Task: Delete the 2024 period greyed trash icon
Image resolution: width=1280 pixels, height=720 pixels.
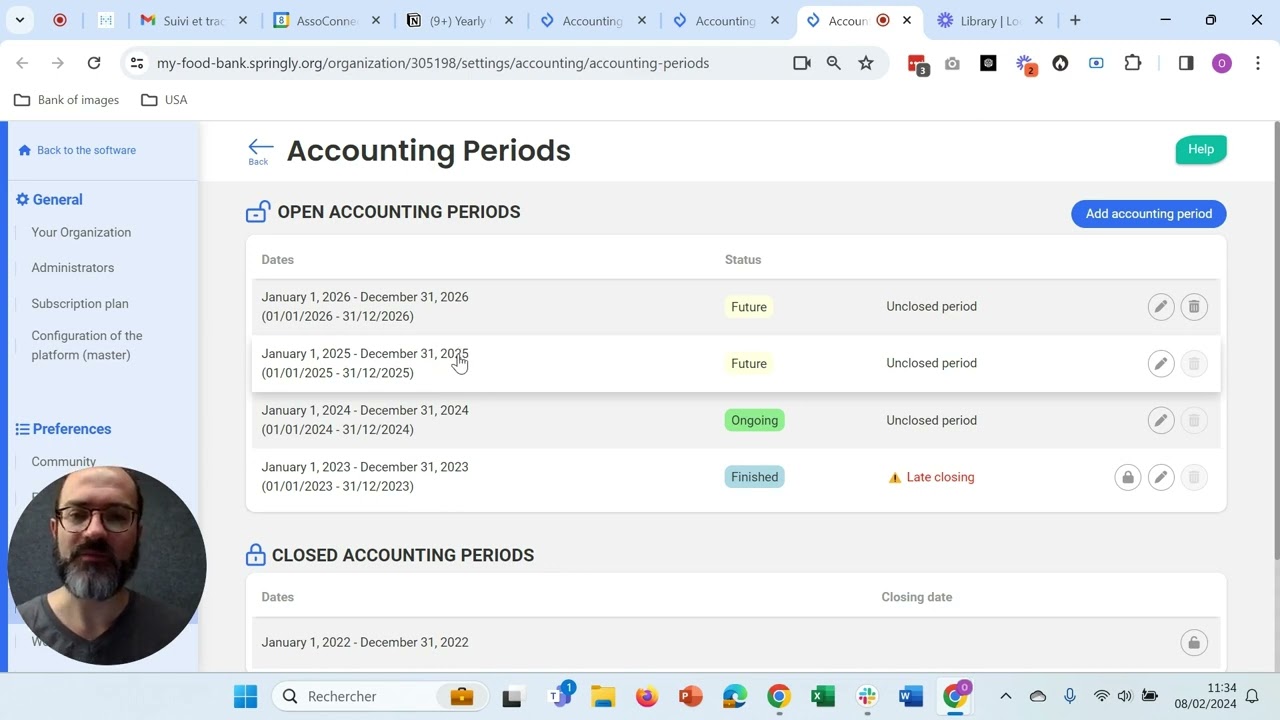Action: (x=1194, y=420)
